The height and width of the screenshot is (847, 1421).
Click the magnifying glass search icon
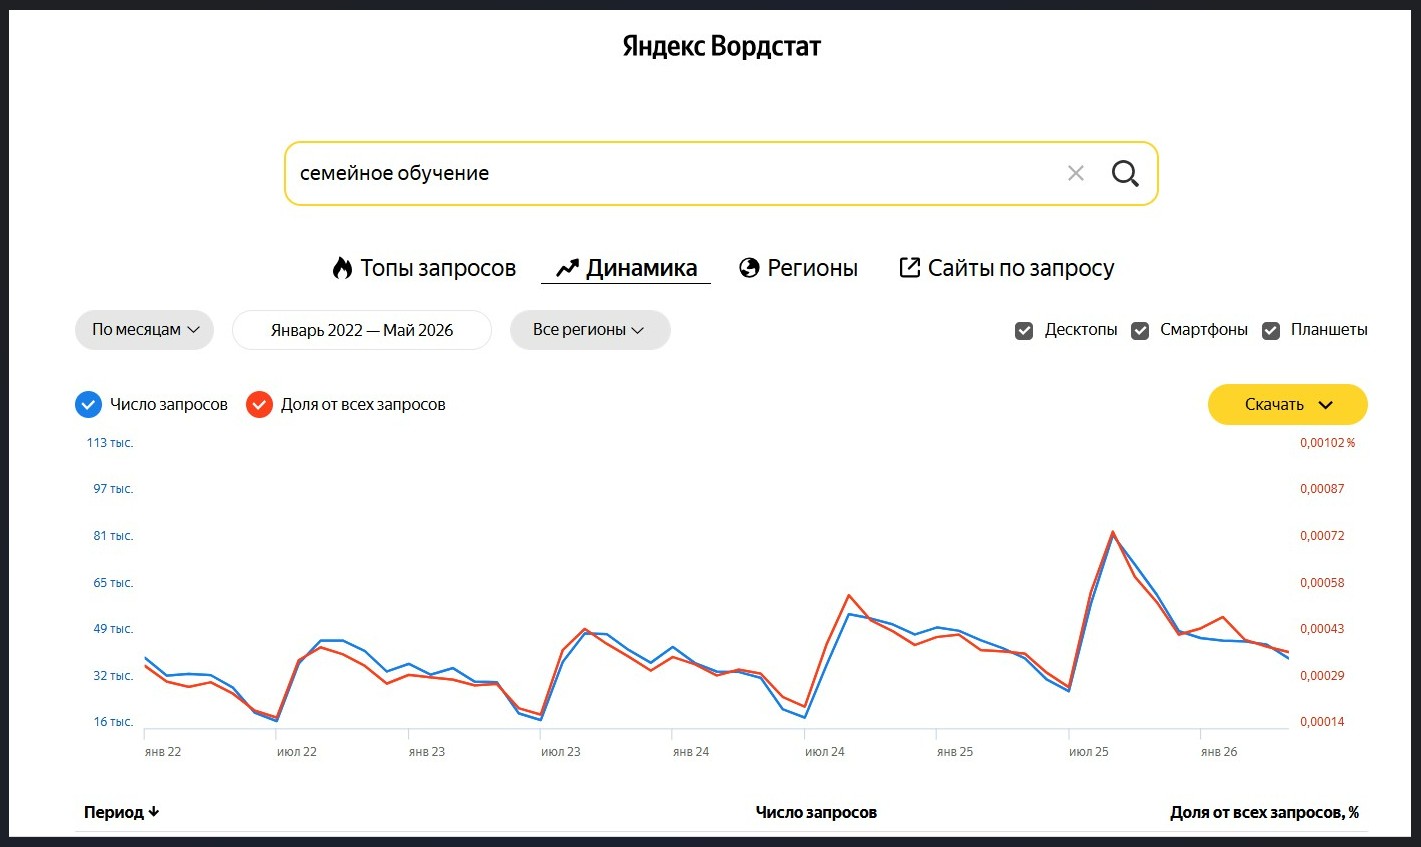[x=1125, y=173]
